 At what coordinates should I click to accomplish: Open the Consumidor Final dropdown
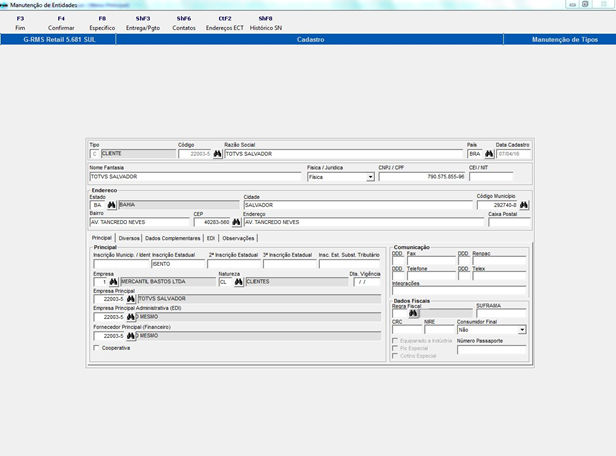pos(522,330)
